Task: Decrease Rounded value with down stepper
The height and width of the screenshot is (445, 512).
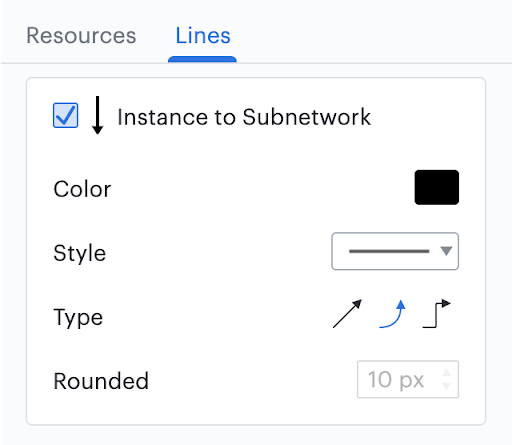Action: pyautogui.click(x=446, y=386)
